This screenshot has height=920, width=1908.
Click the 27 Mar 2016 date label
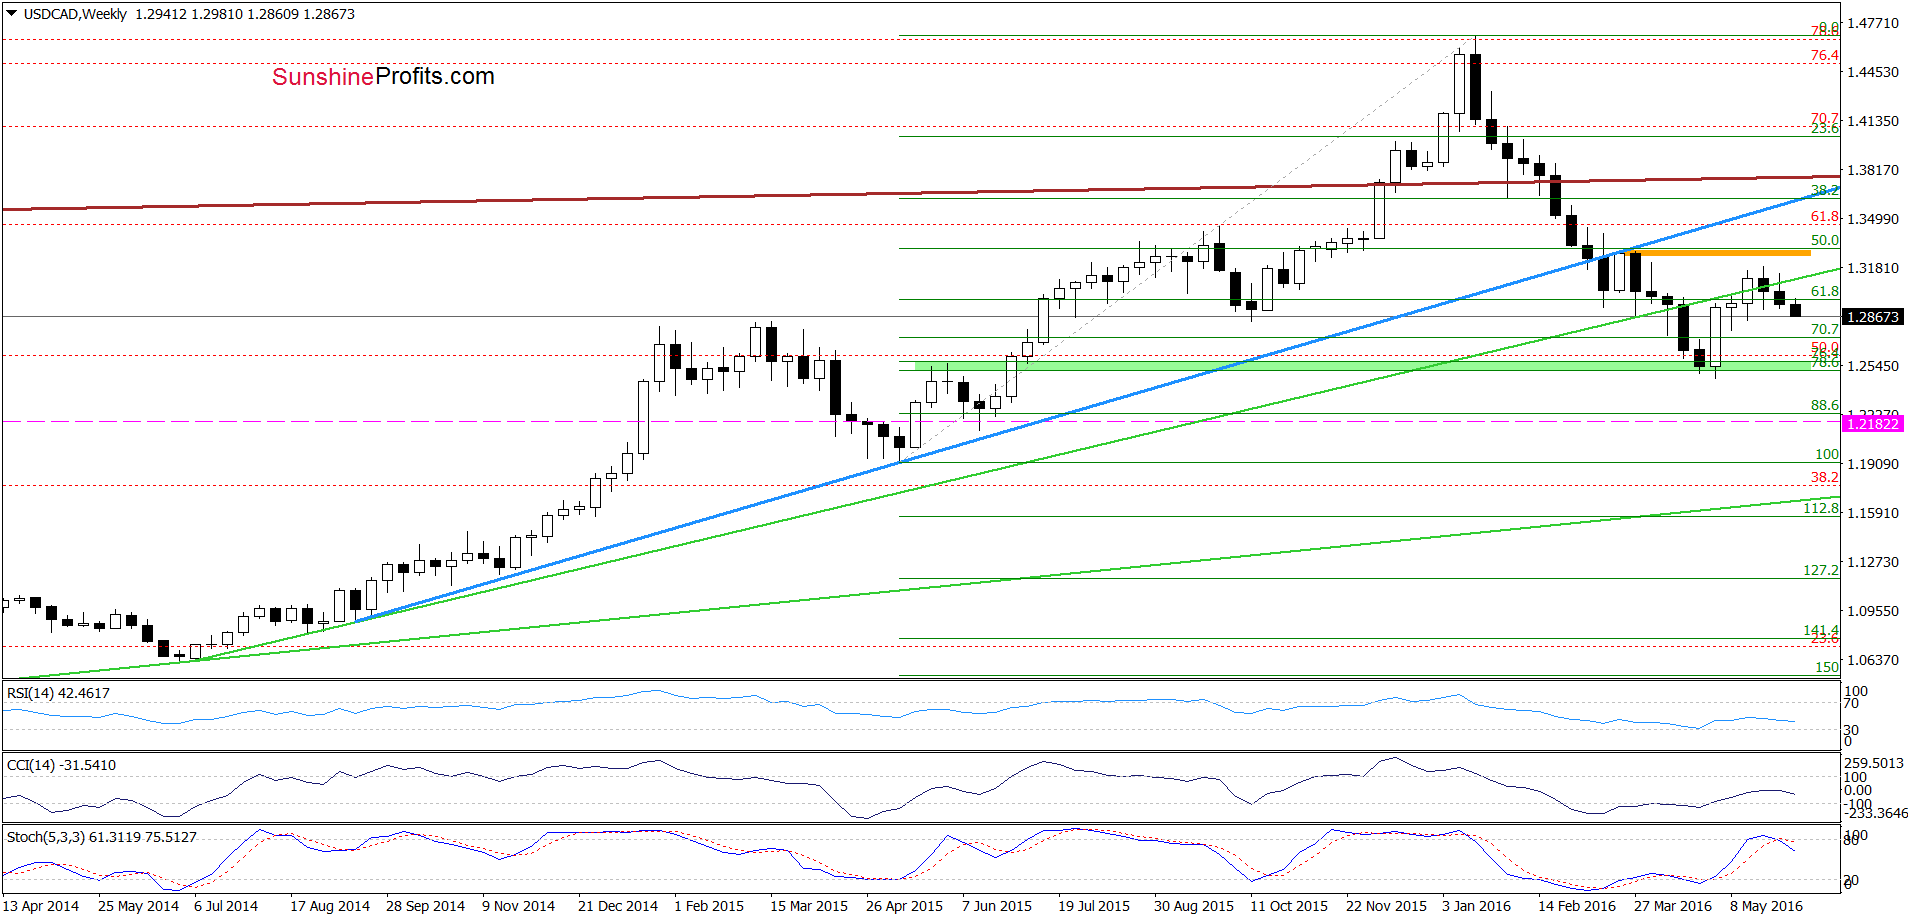pyautogui.click(x=1673, y=906)
